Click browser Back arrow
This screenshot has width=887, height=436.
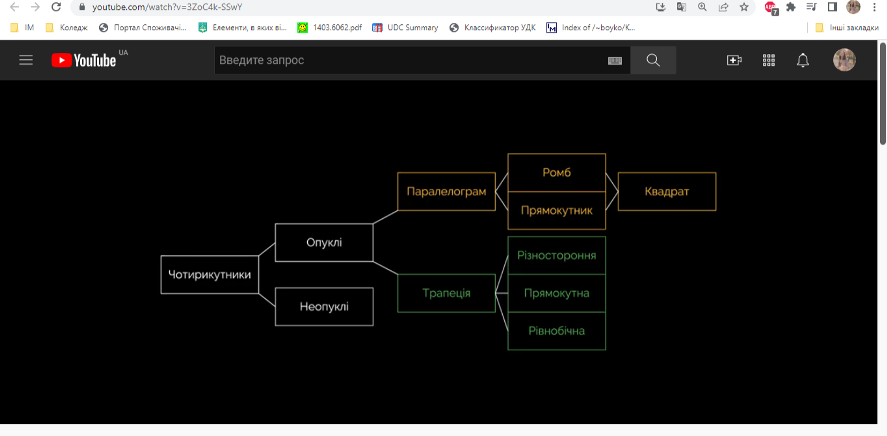(15, 7)
